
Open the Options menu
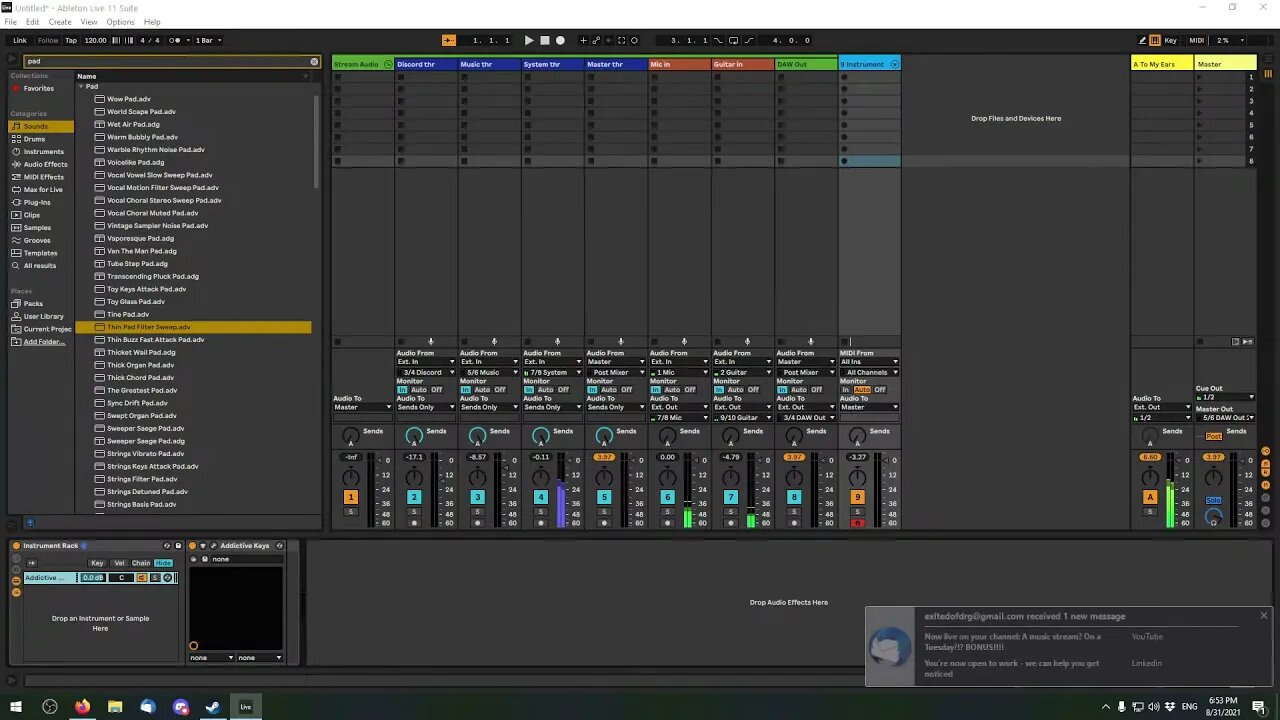pos(120,22)
